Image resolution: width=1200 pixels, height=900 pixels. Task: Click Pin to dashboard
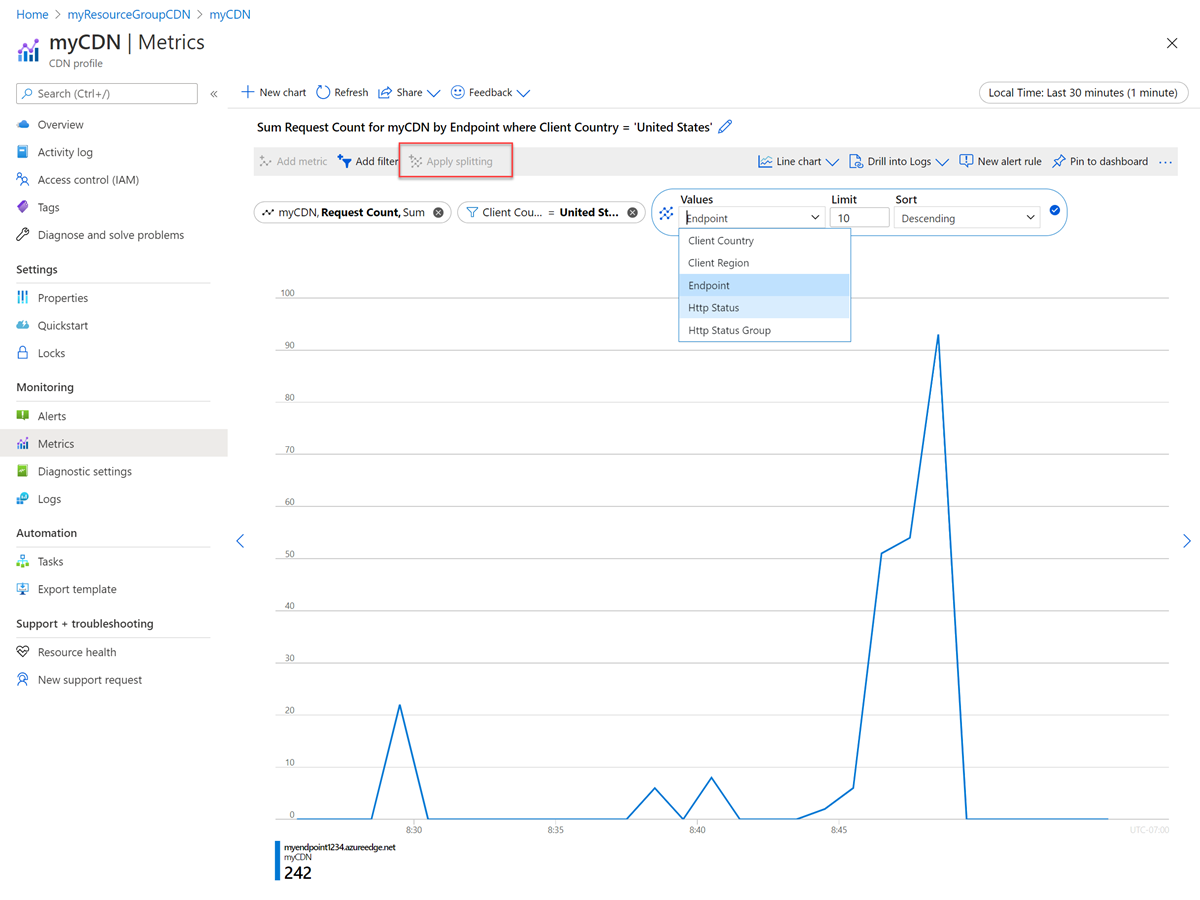click(1100, 162)
